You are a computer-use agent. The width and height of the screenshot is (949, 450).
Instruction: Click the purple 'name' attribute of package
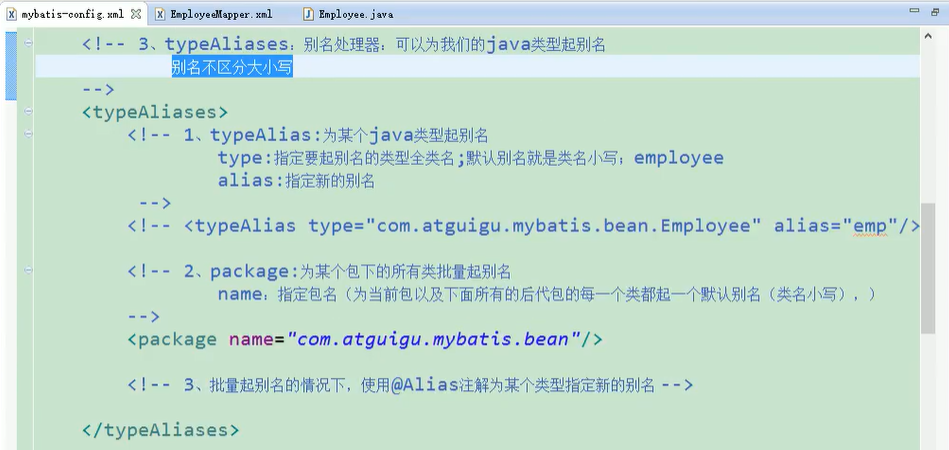[251, 339]
